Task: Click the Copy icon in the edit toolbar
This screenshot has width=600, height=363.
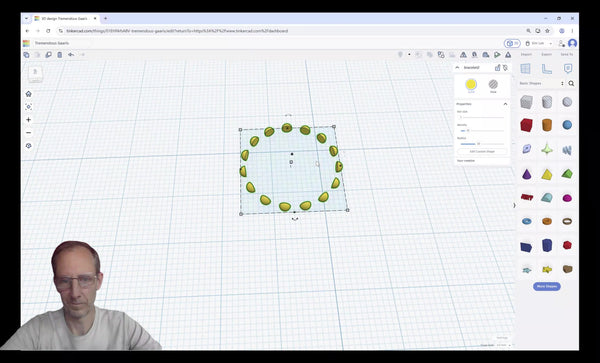Action: (26, 55)
